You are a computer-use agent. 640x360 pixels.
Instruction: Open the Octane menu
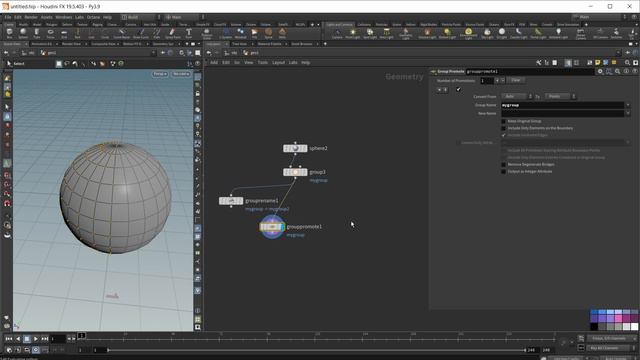[93, 17]
